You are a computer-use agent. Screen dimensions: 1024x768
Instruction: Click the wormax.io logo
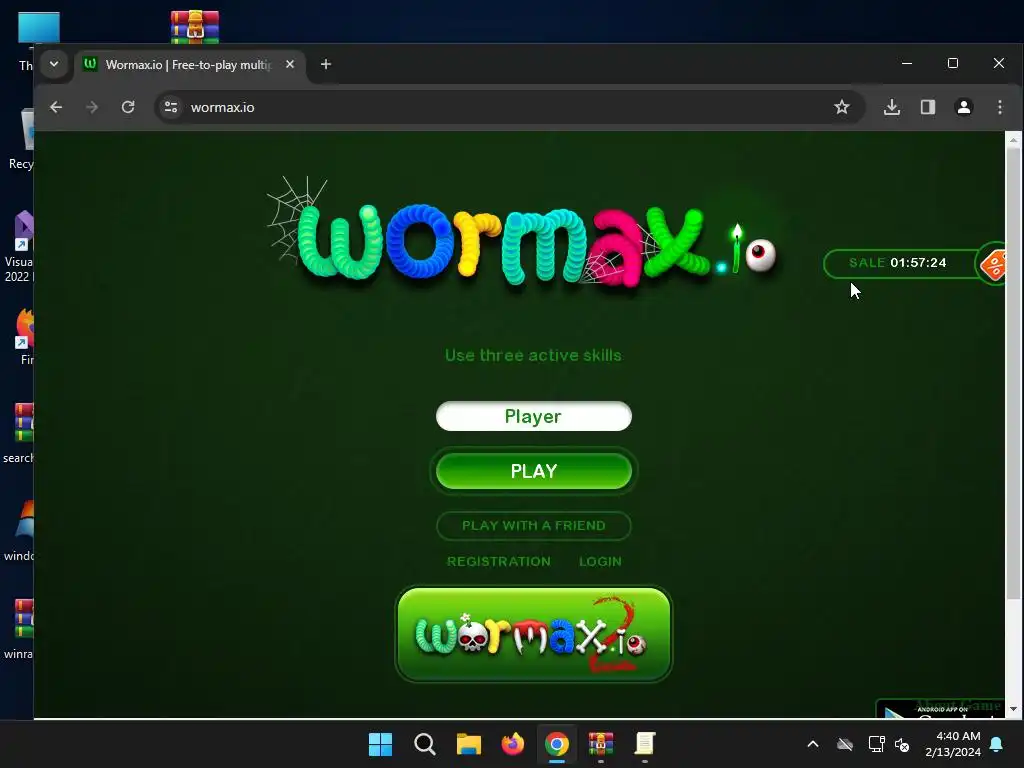[522, 235]
